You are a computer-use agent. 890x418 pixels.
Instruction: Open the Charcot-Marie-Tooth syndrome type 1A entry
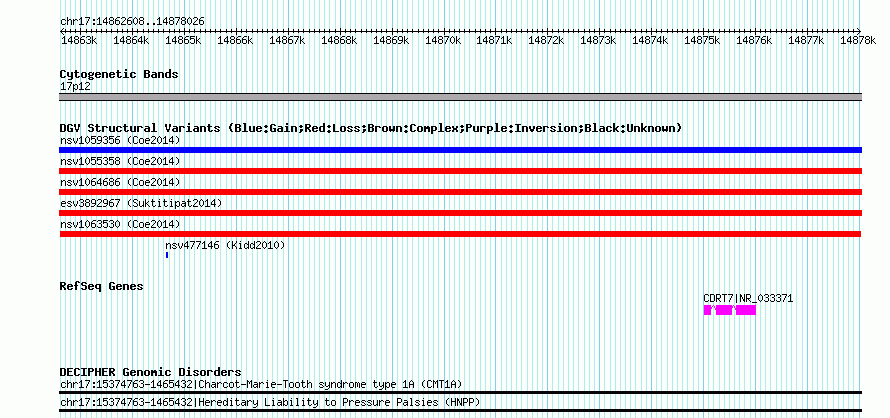pos(261,384)
